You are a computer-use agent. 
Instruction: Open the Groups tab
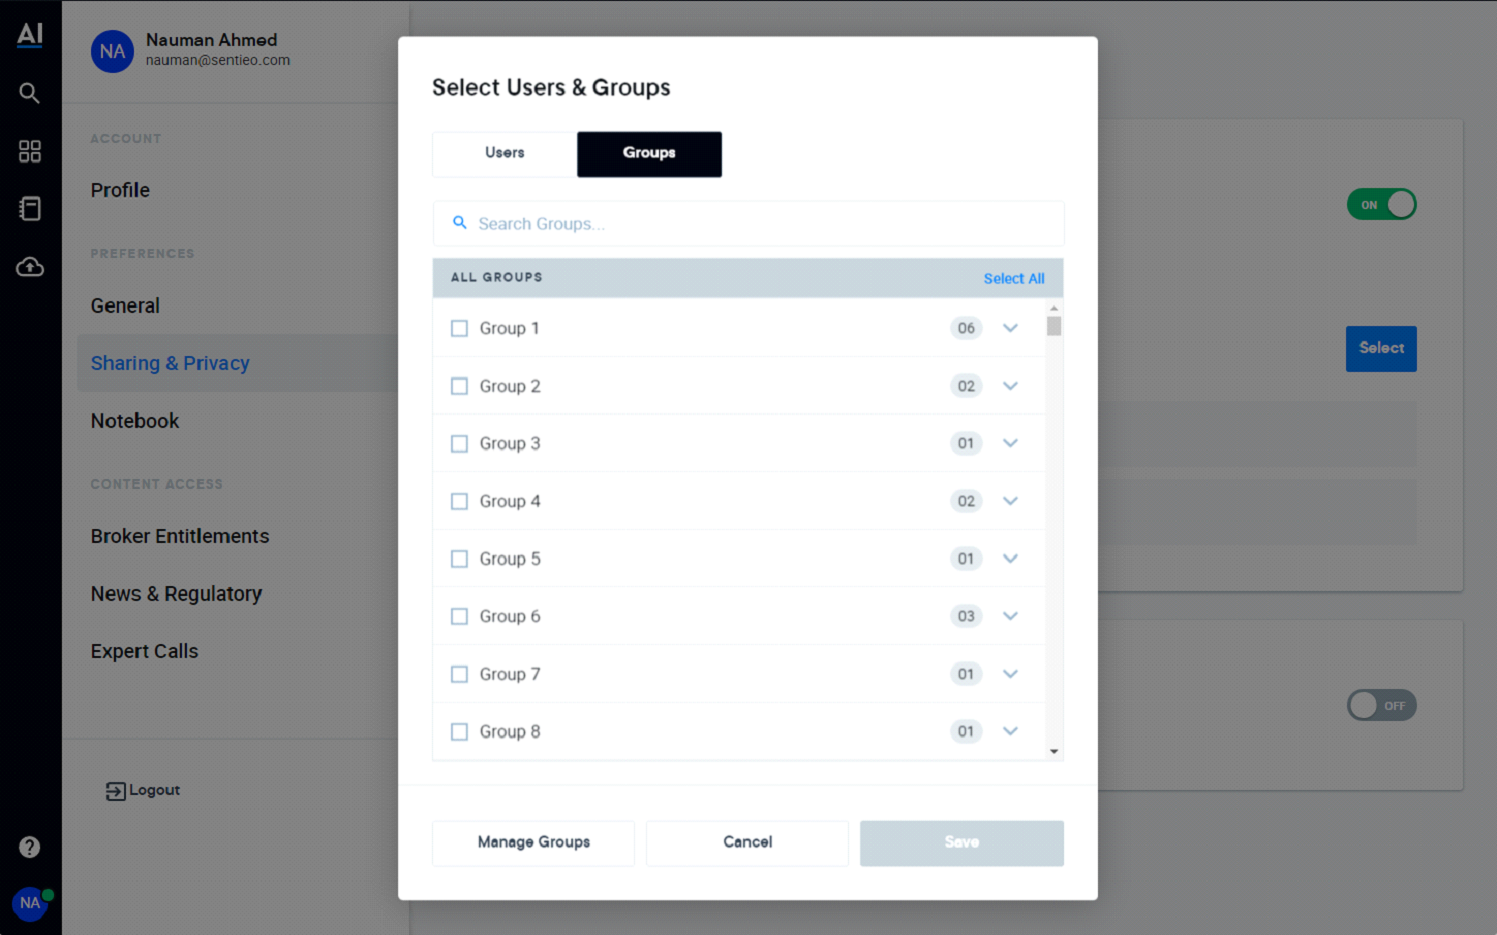[x=649, y=153]
